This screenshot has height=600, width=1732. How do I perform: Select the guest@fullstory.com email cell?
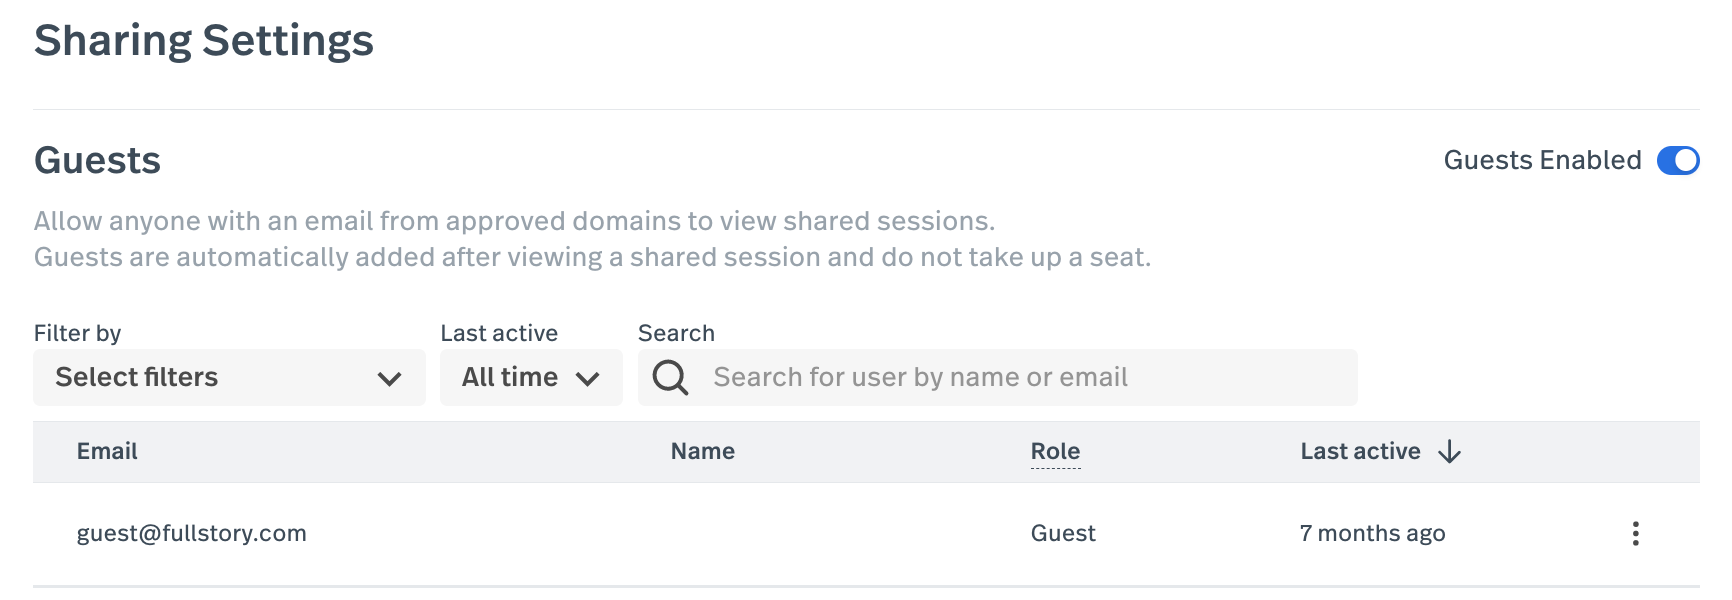[191, 533]
